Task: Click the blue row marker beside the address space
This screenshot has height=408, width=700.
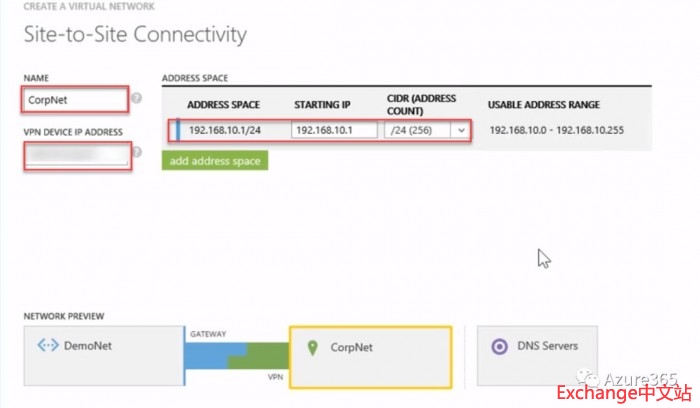Action: (178, 130)
